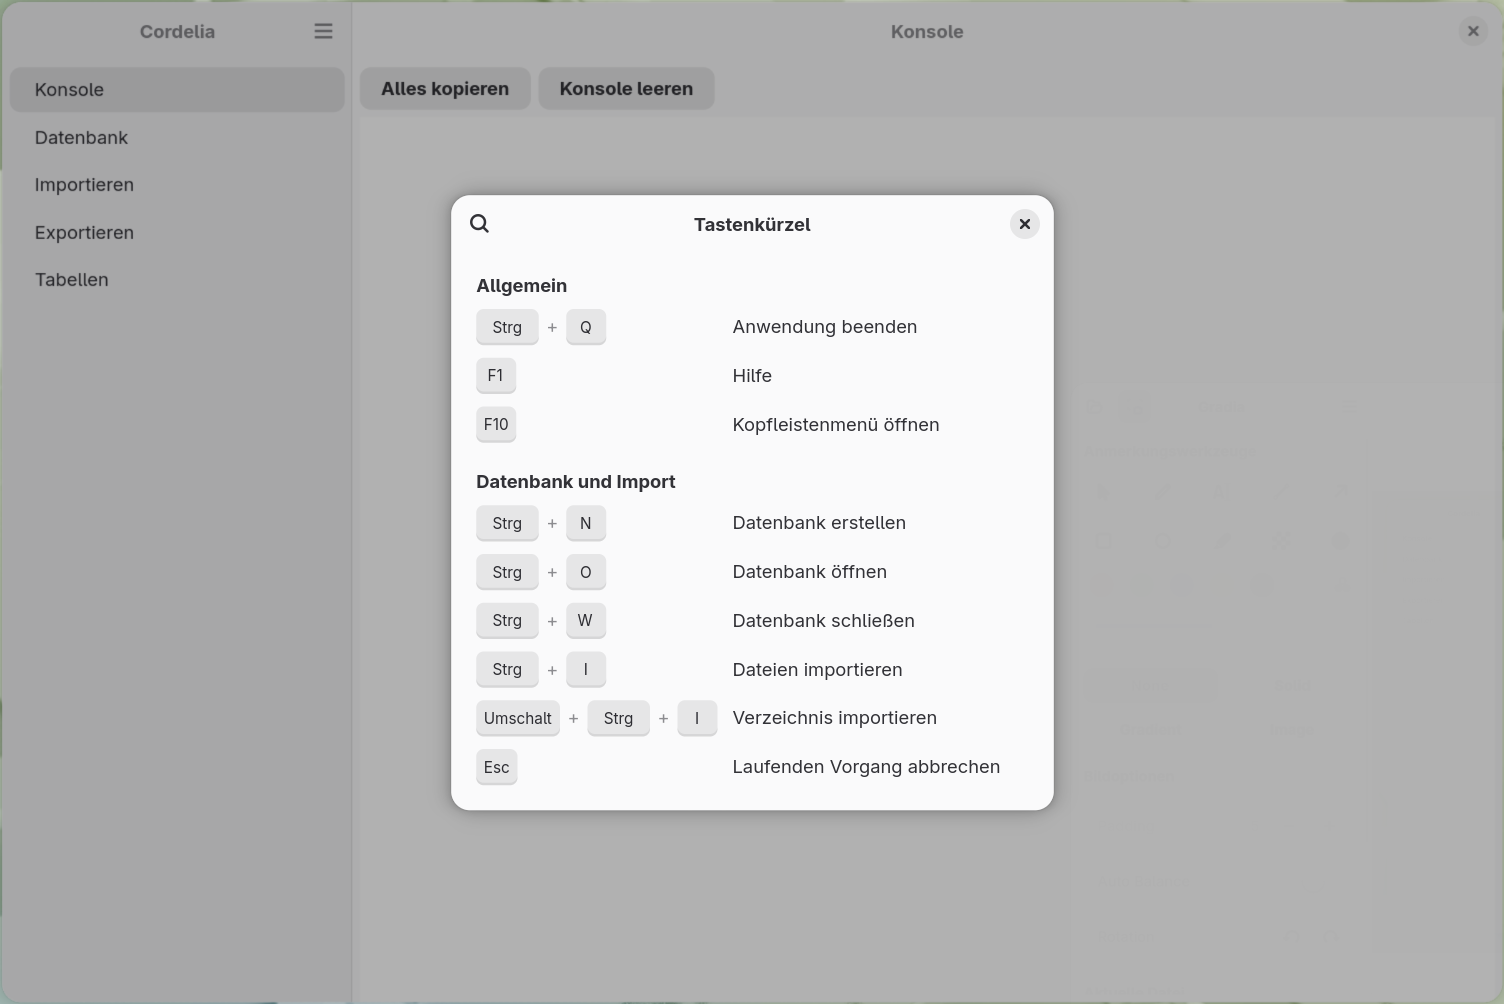Open the hamburger menu in Cordelia sidebar header
The height and width of the screenshot is (1004, 1504).
click(x=323, y=31)
